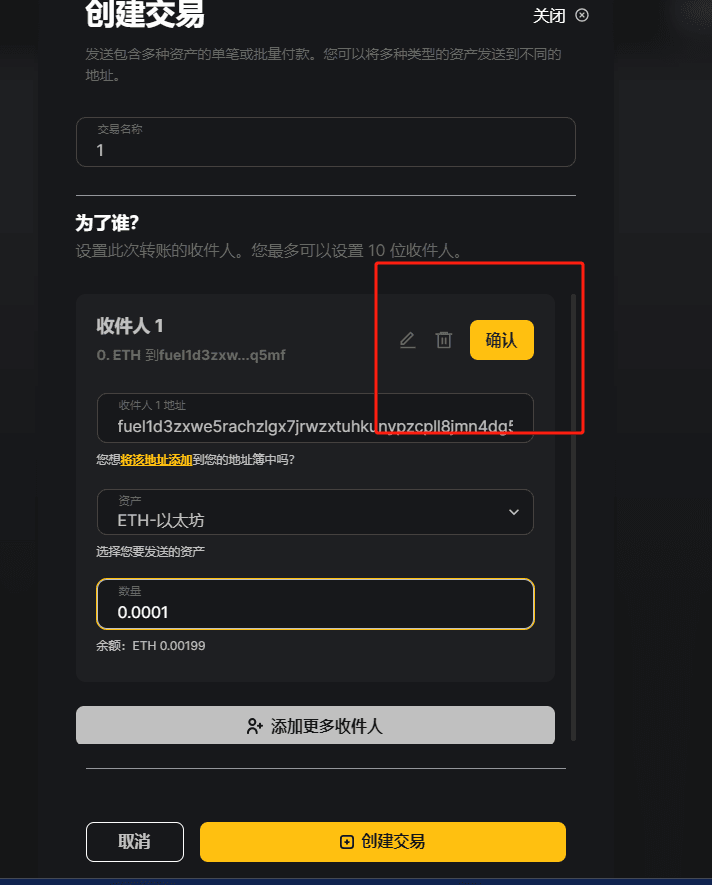Click the 数量 amount field showing 0.0001
Viewport: 712px width, 885px height.
pos(315,604)
